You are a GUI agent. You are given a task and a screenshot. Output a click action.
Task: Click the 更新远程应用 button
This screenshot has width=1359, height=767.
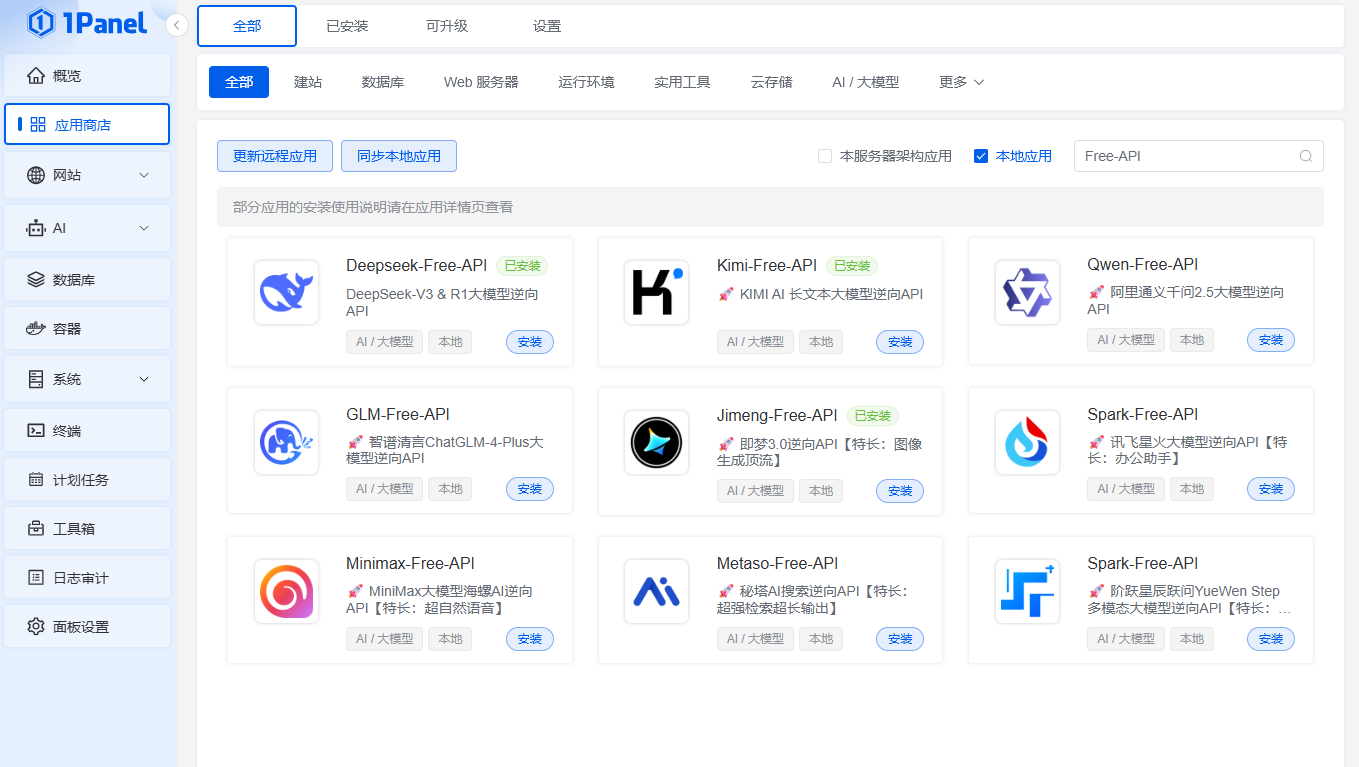coord(275,156)
